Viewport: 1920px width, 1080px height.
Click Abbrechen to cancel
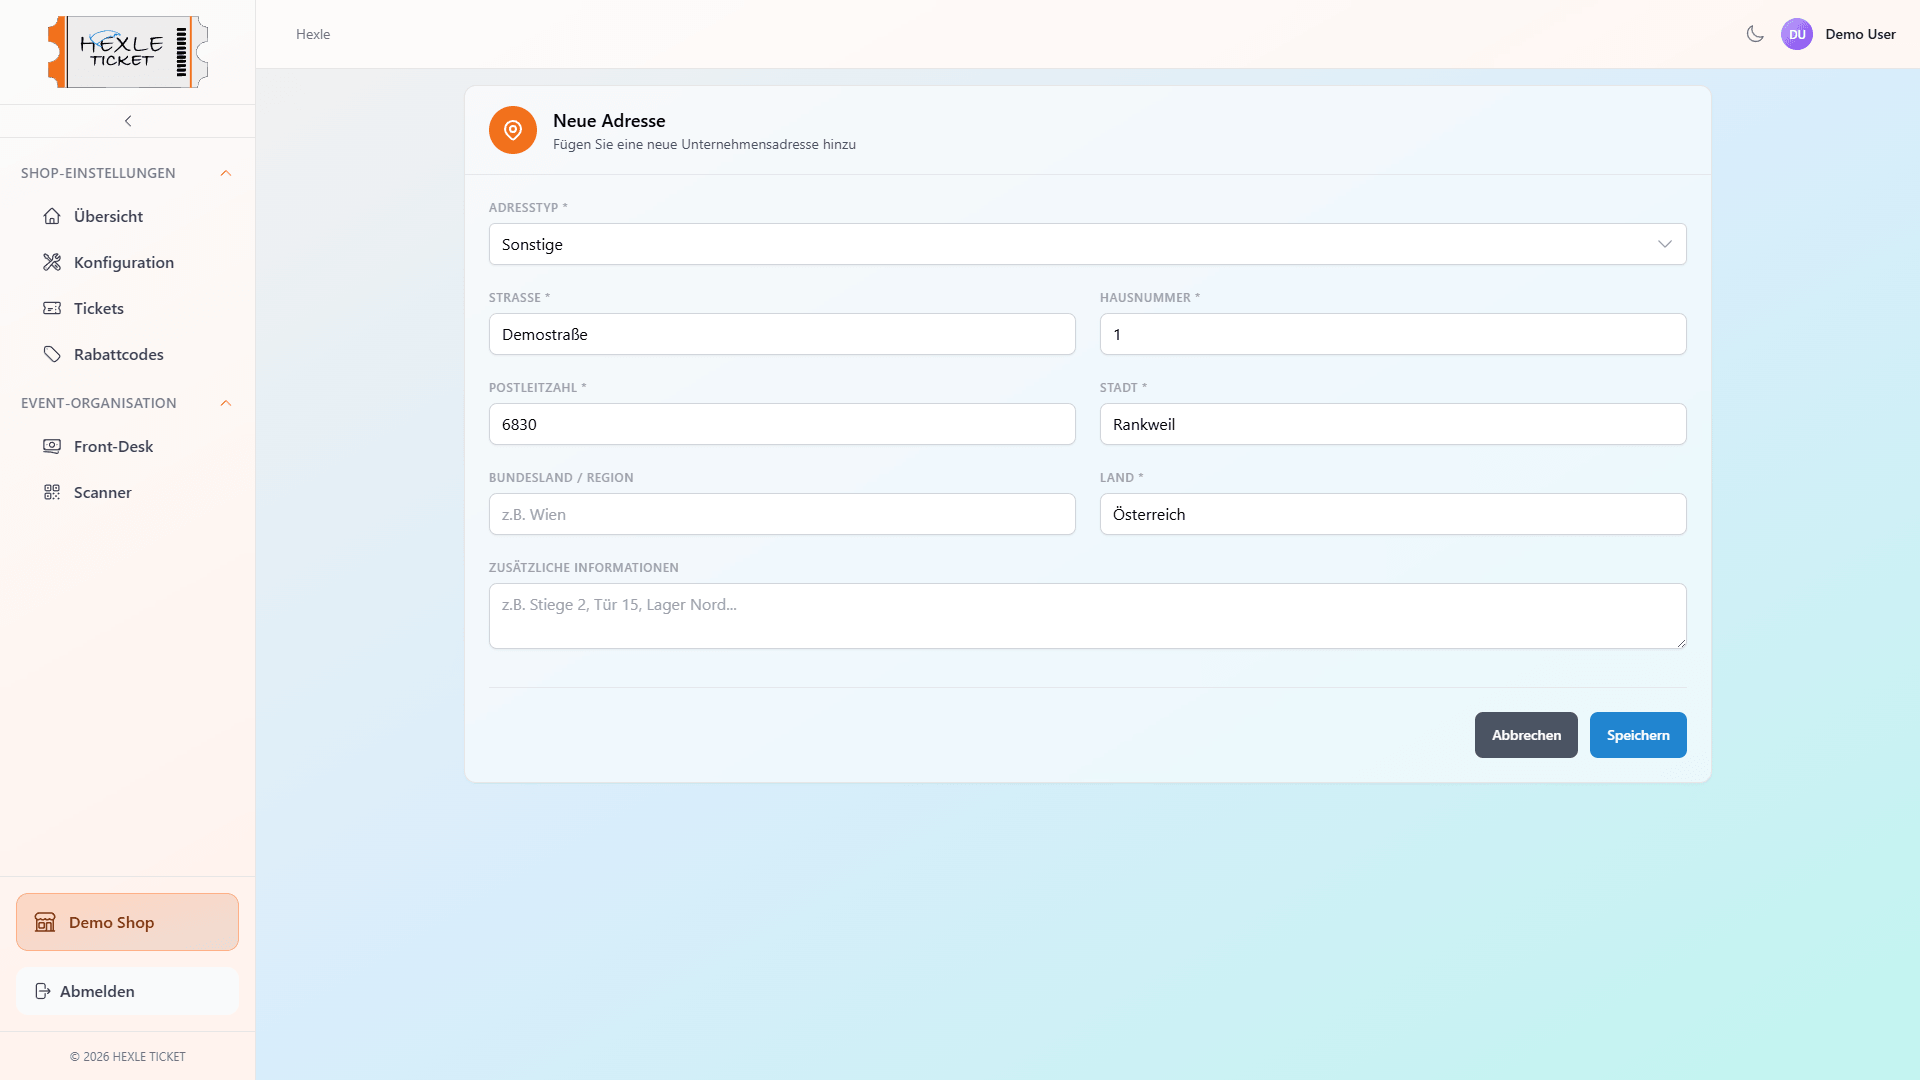click(x=1525, y=735)
